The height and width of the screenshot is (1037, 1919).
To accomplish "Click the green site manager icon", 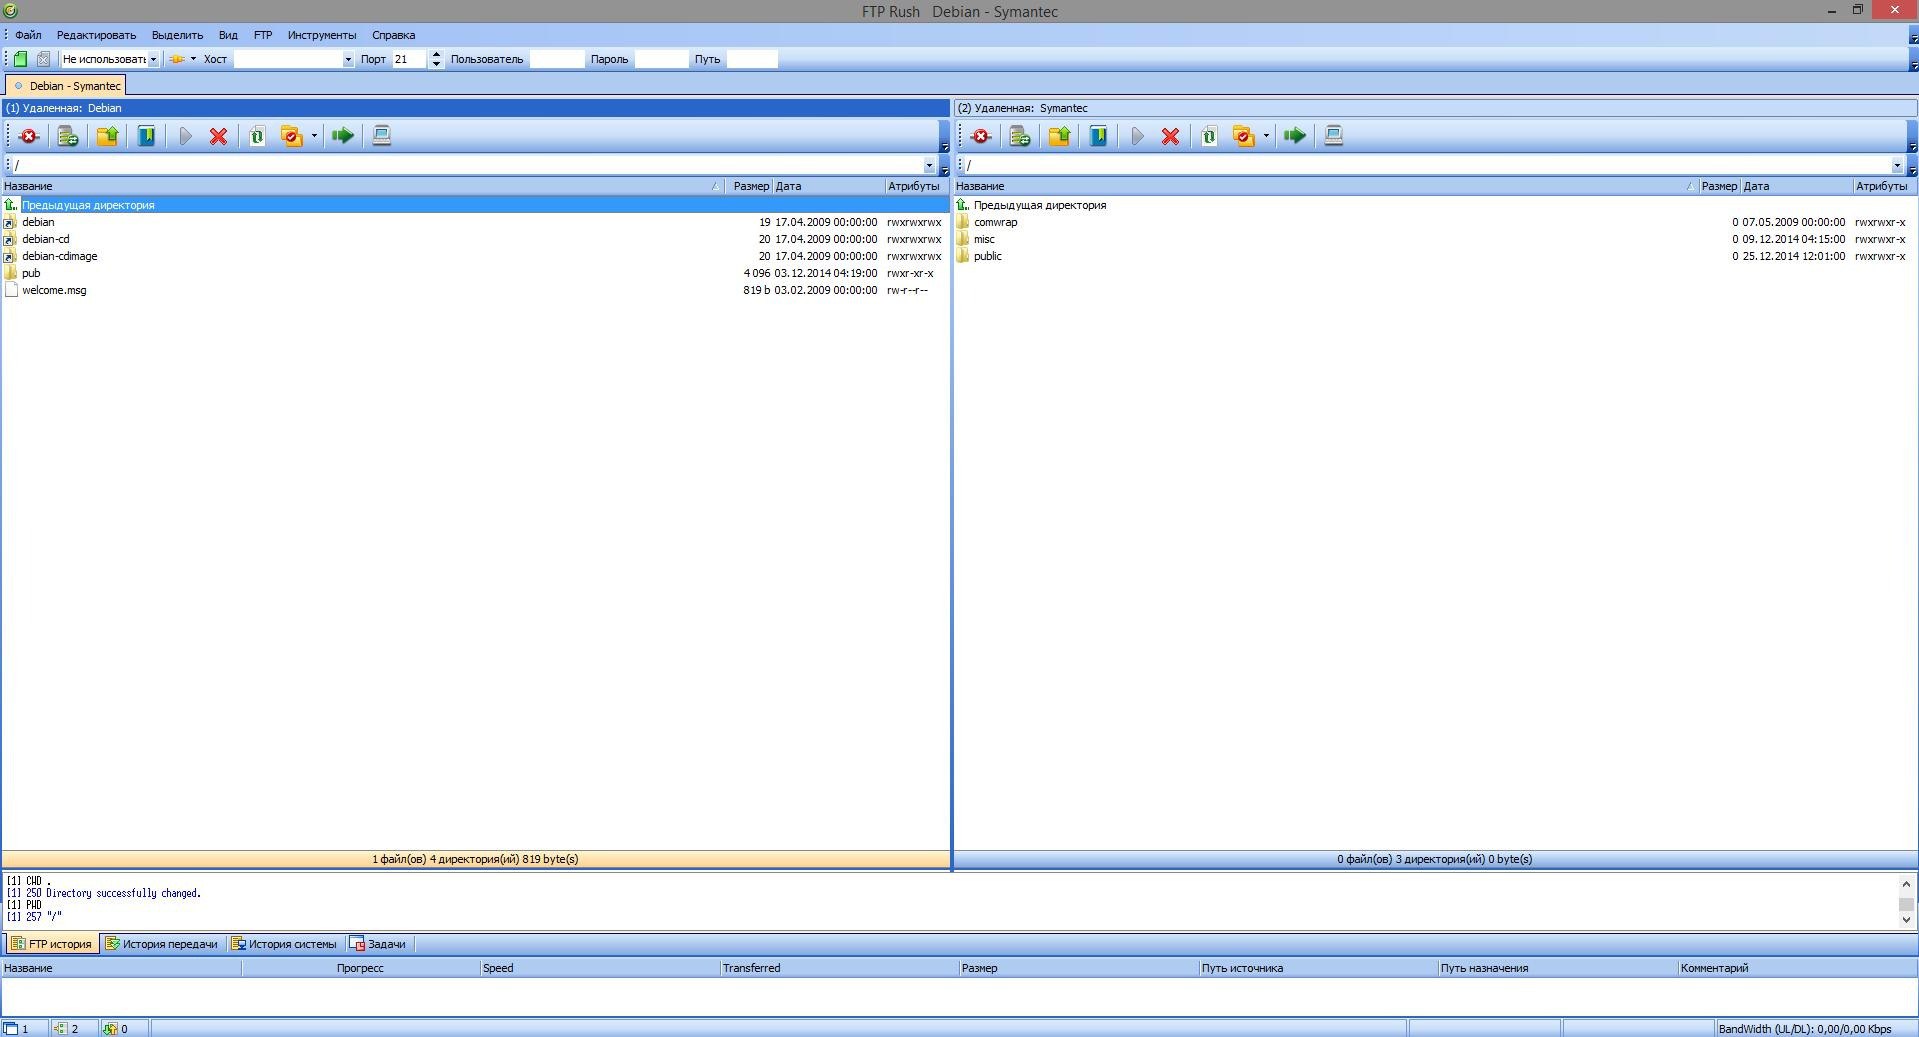I will pyautogui.click(x=20, y=59).
